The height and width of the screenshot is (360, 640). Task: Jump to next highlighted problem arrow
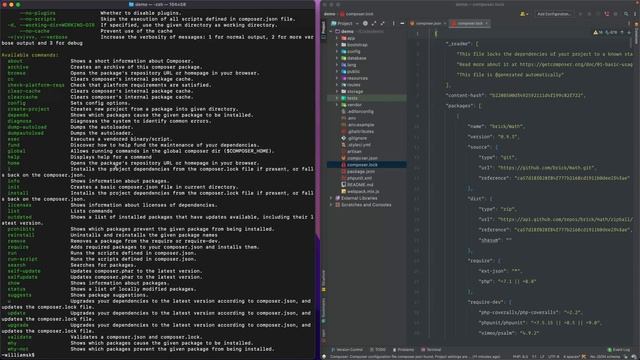(x=629, y=32)
